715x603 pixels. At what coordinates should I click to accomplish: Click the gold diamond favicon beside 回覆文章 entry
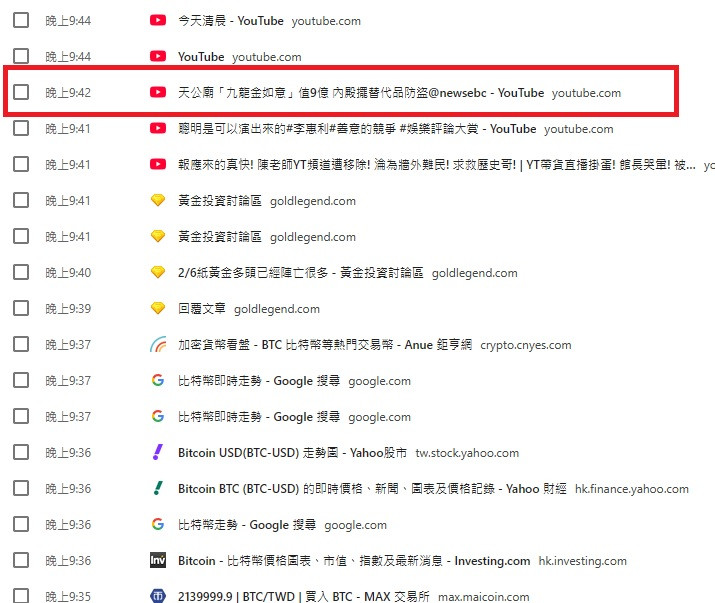coord(158,308)
